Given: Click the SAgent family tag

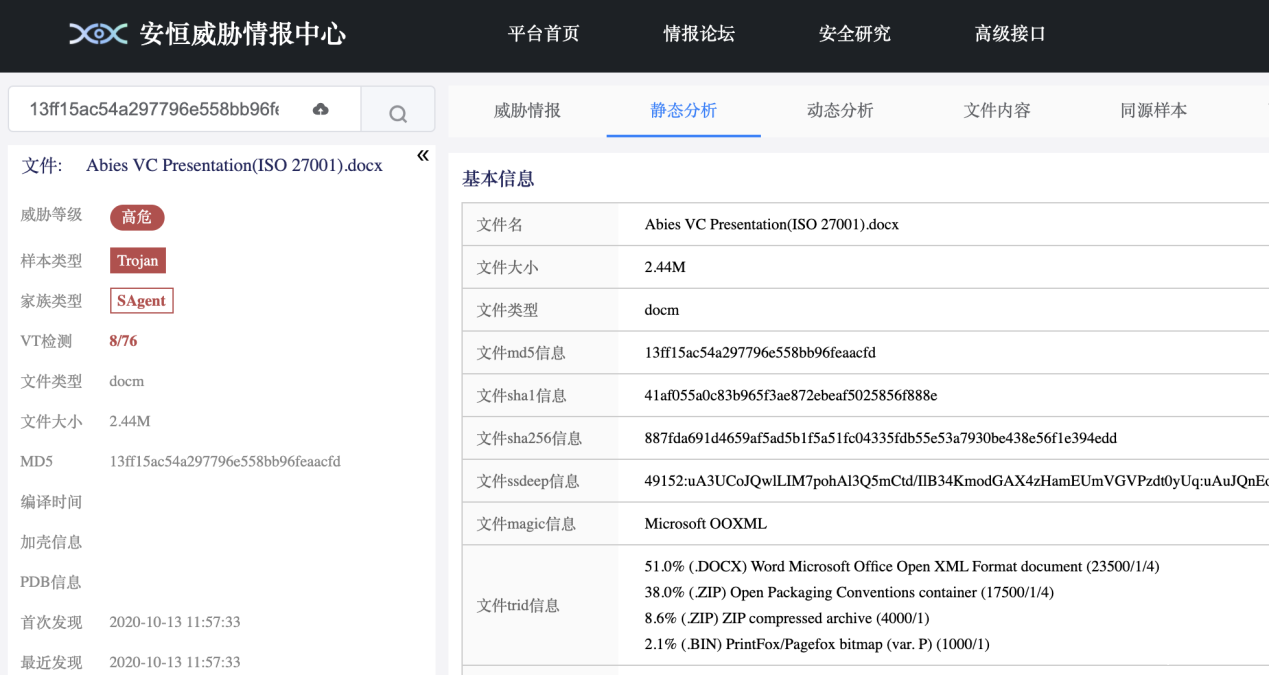Looking at the screenshot, I should coord(141,301).
